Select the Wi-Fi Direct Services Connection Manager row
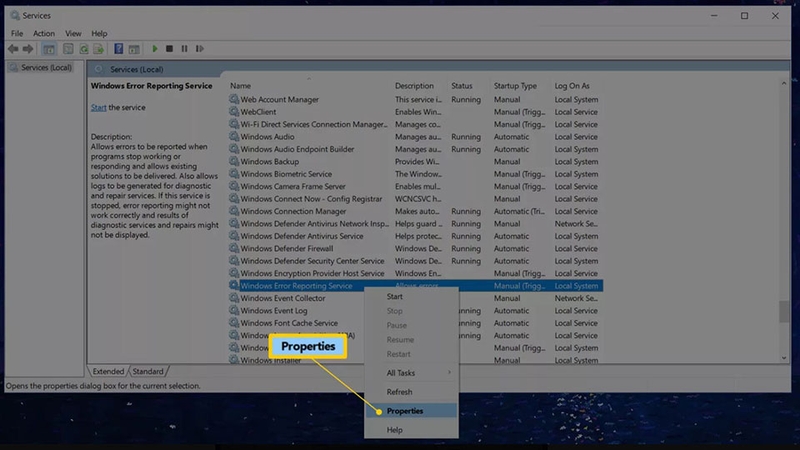The height and width of the screenshot is (450, 800). [x=415, y=124]
